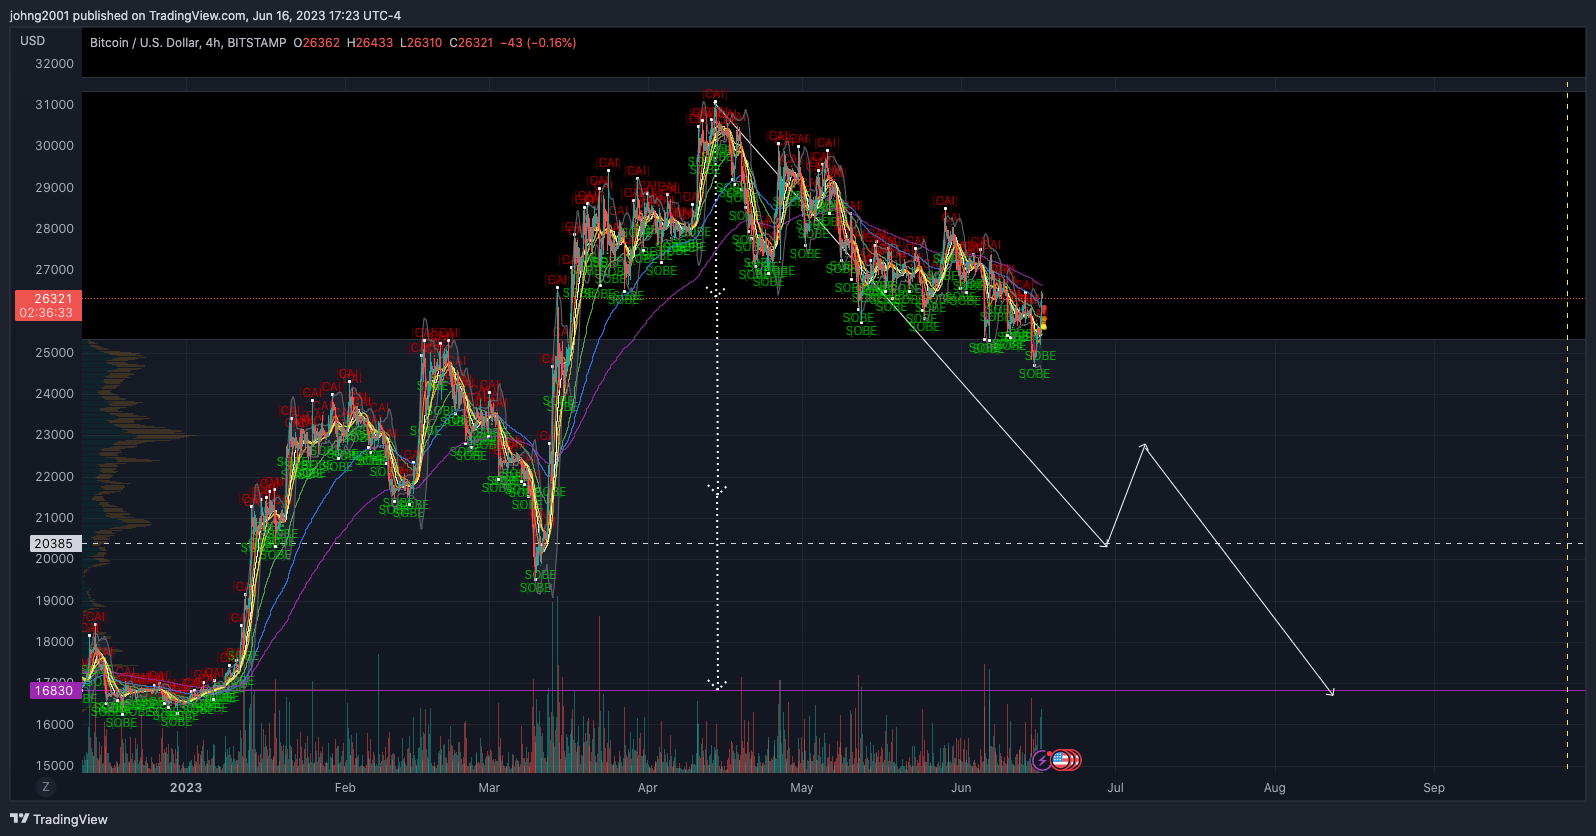Click the high value H26433
The image size is (1596, 836).
pos(370,43)
